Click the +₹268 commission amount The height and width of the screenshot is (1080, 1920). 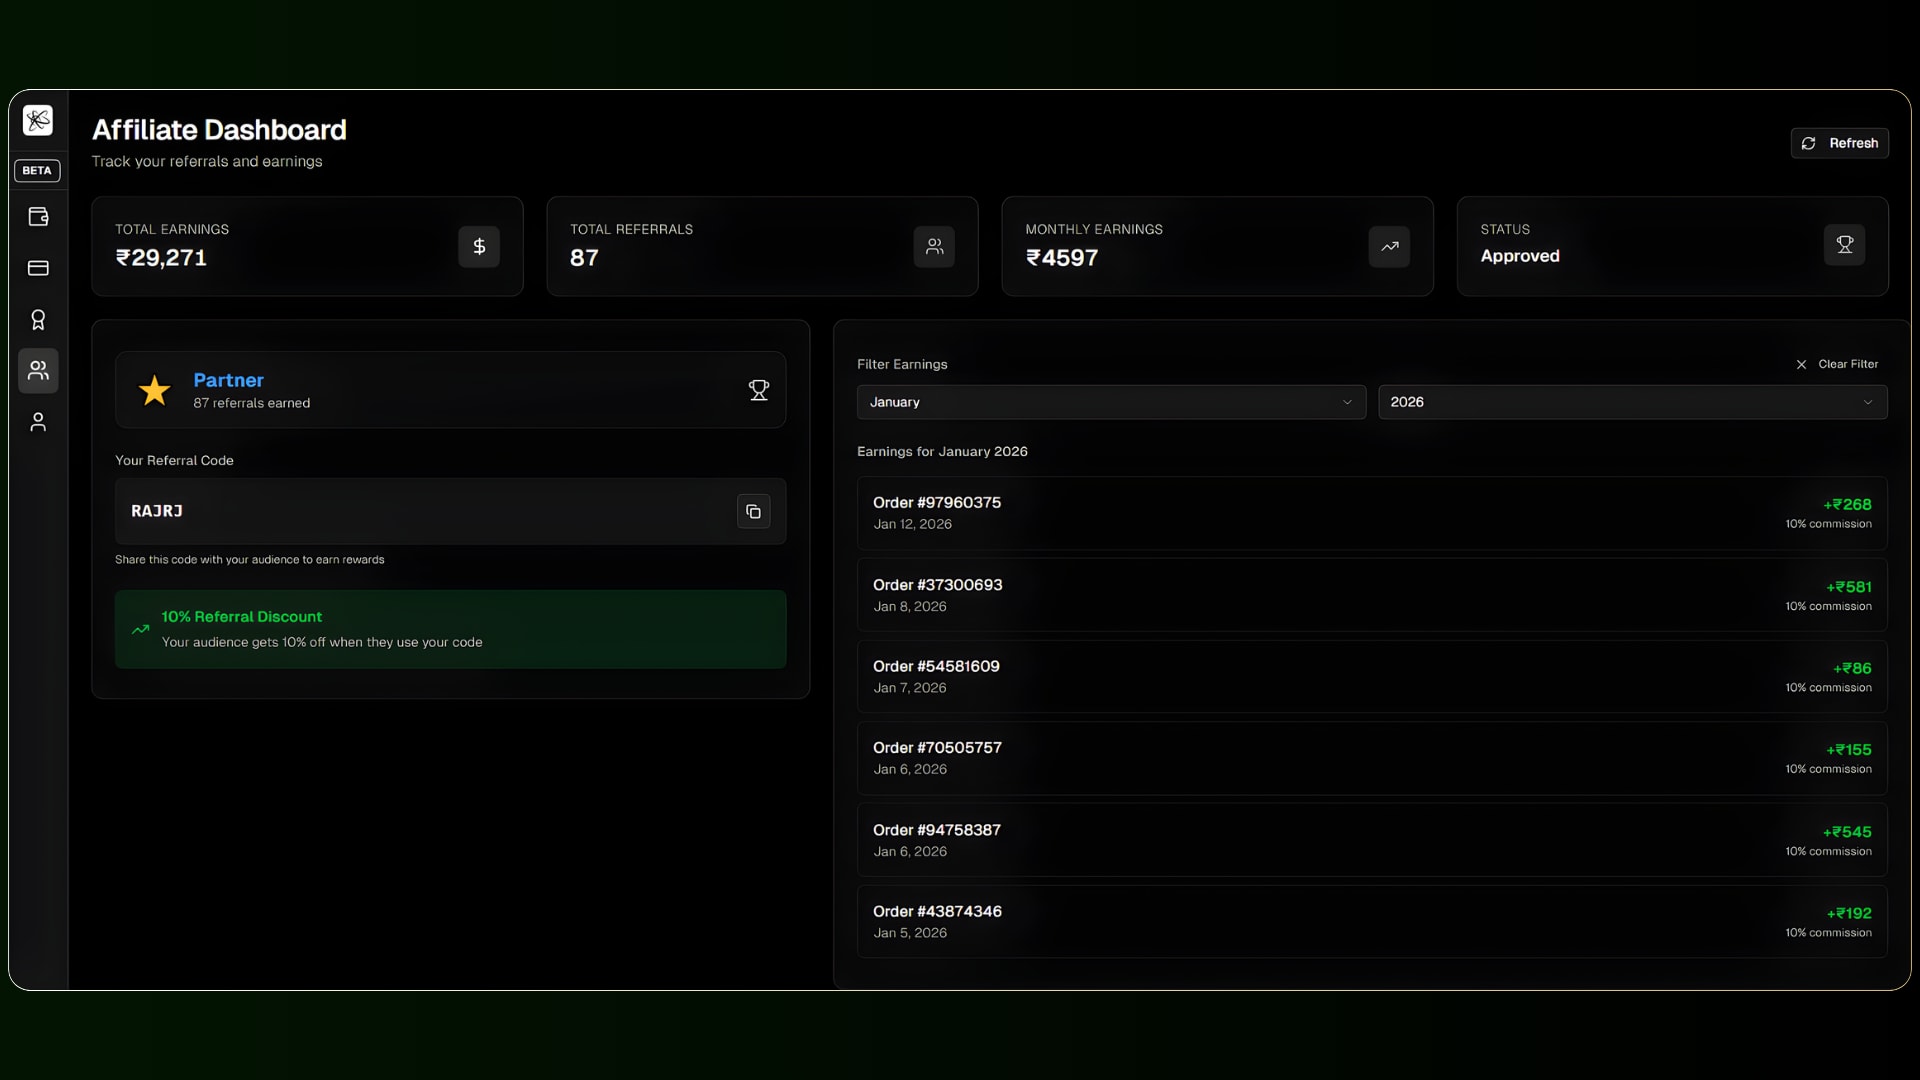tap(1847, 505)
